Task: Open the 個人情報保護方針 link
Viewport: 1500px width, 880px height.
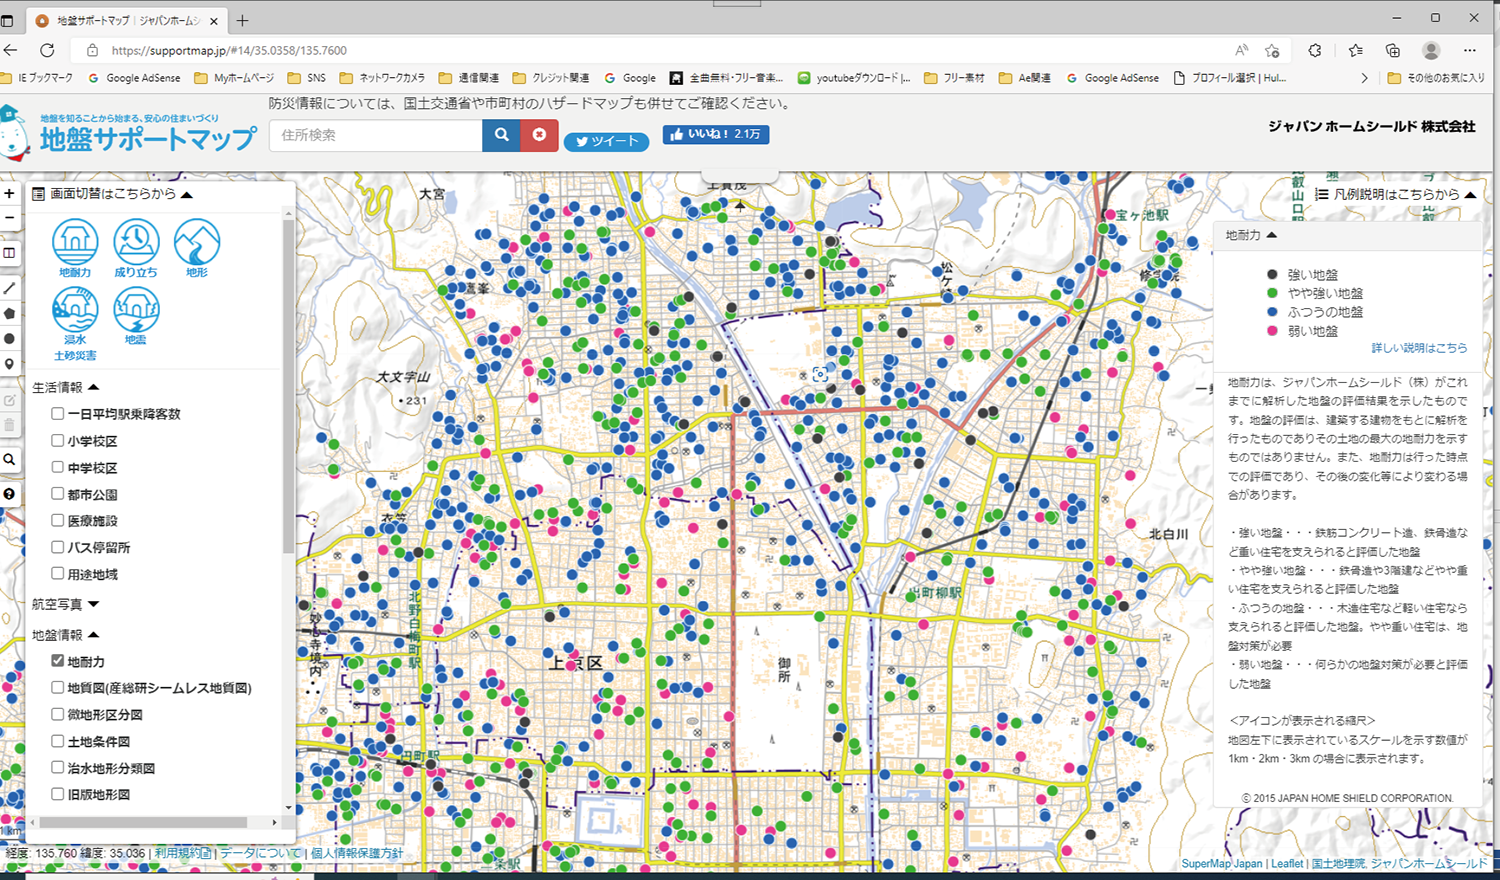Action: (357, 853)
